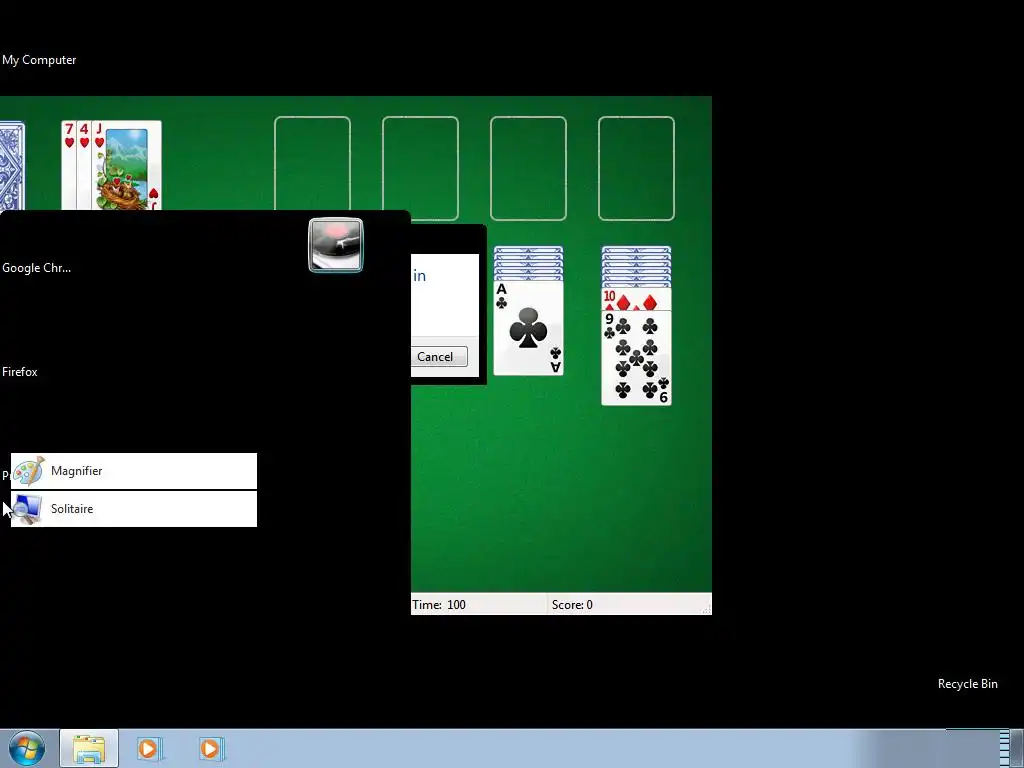Launch Magnifier from the Start menu
The height and width of the screenshot is (768, 1024).
pyautogui.click(x=134, y=471)
